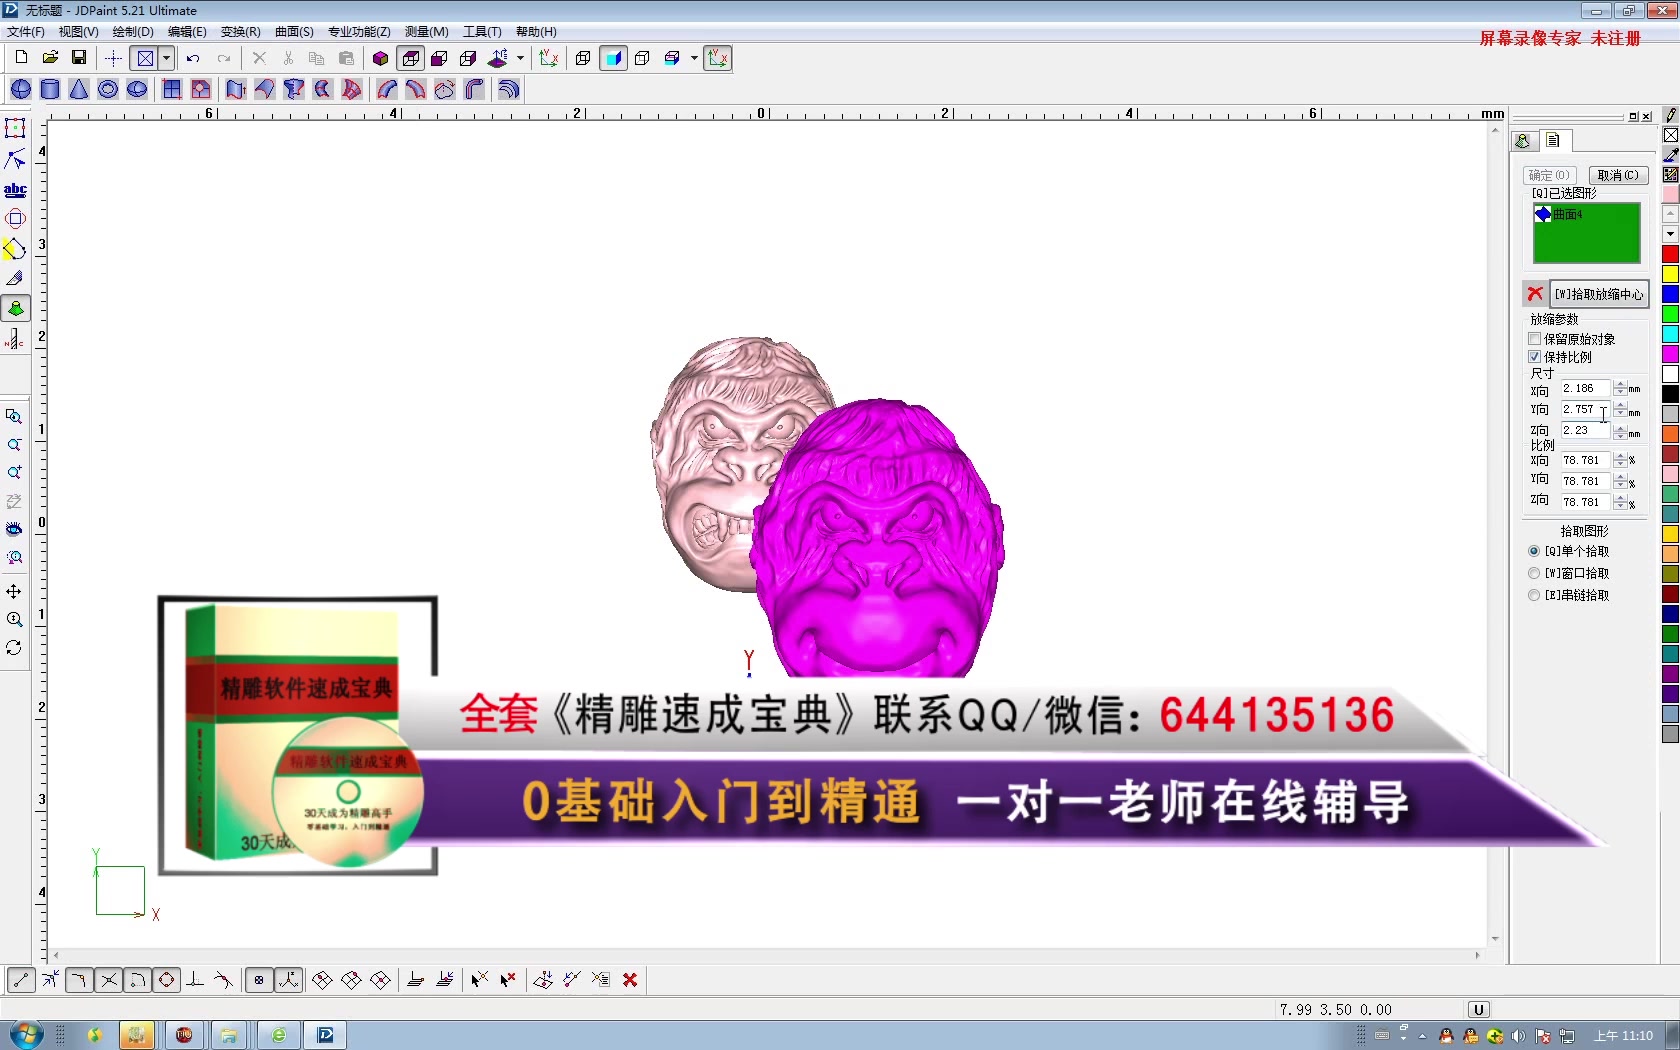Pick the red color swatch
1680x1050 pixels.
click(1670, 254)
